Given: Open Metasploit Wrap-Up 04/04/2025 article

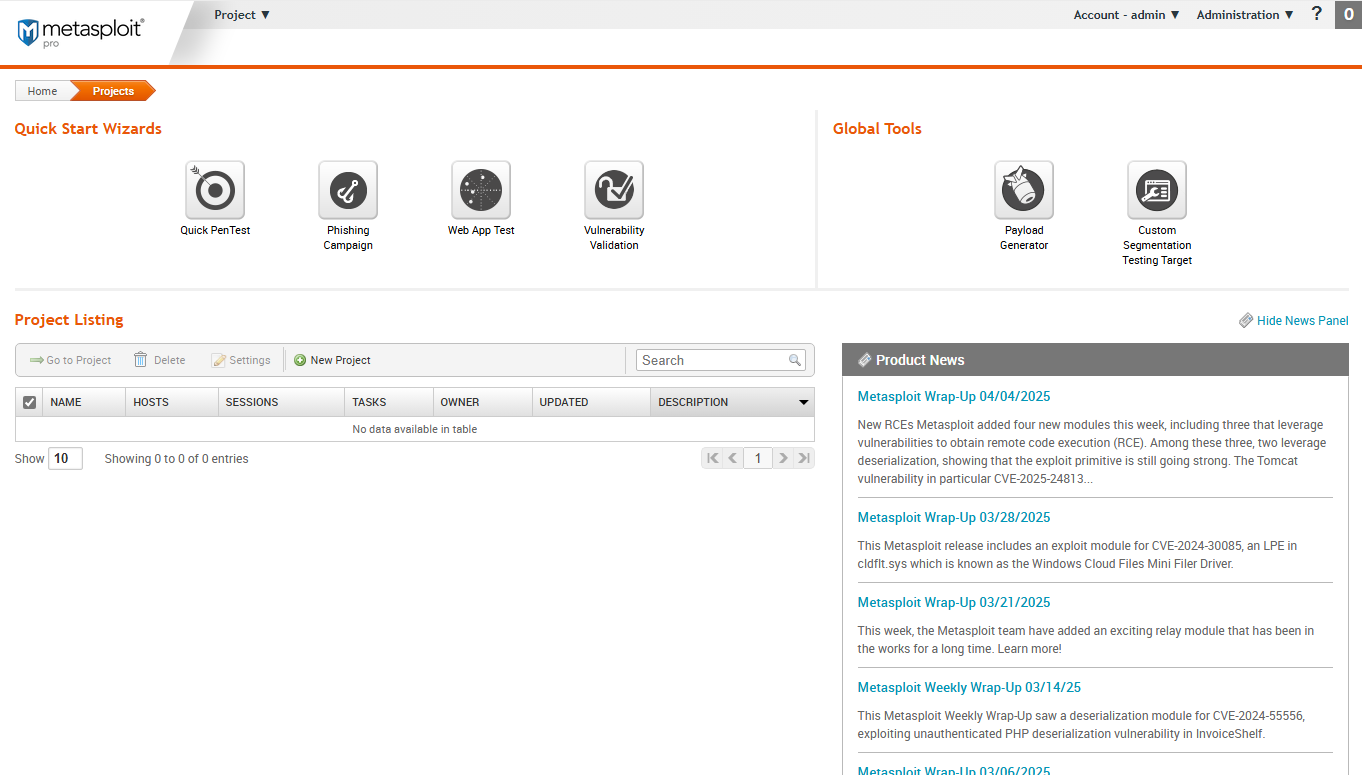Looking at the screenshot, I should (x=954, y=397).
